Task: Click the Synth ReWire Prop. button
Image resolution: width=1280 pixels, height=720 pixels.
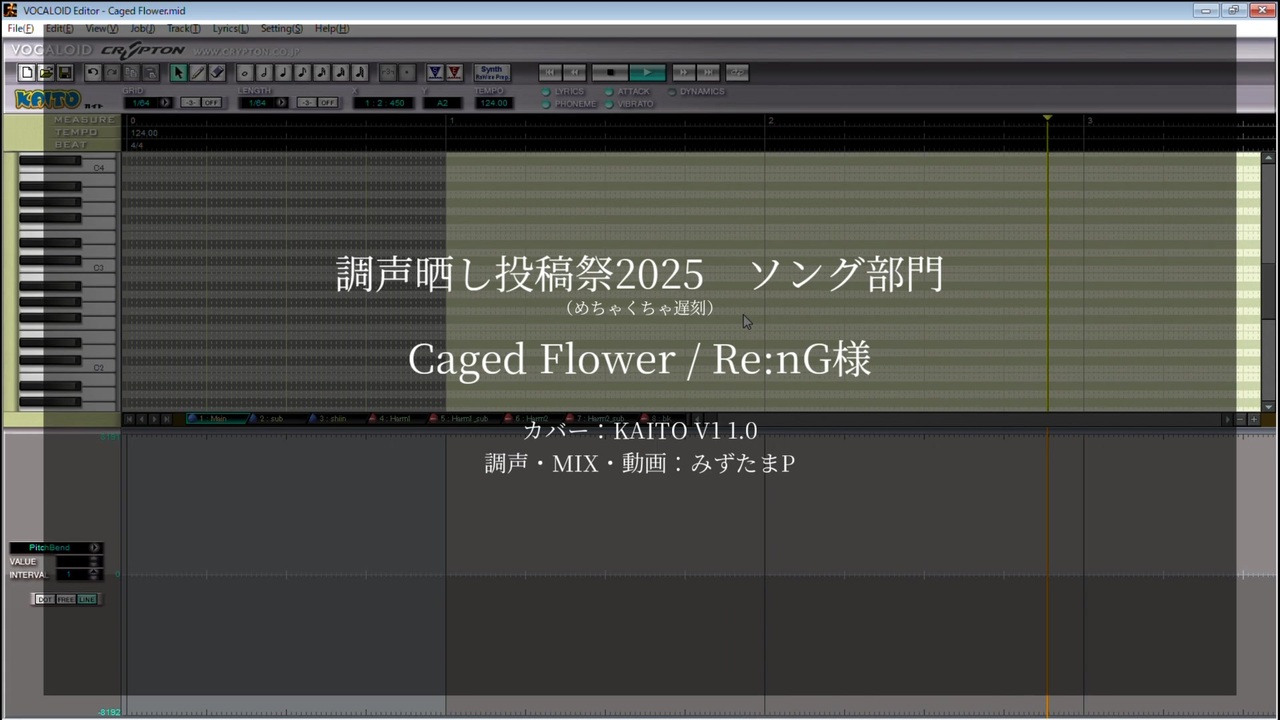Action: click(491, 72)
